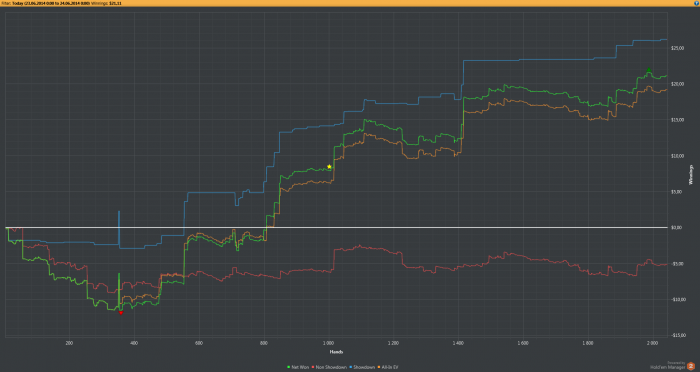This screenshot has width=700, height=372.
Task: Click the 2 000 hands x-axis label
Action: point(653,343)
